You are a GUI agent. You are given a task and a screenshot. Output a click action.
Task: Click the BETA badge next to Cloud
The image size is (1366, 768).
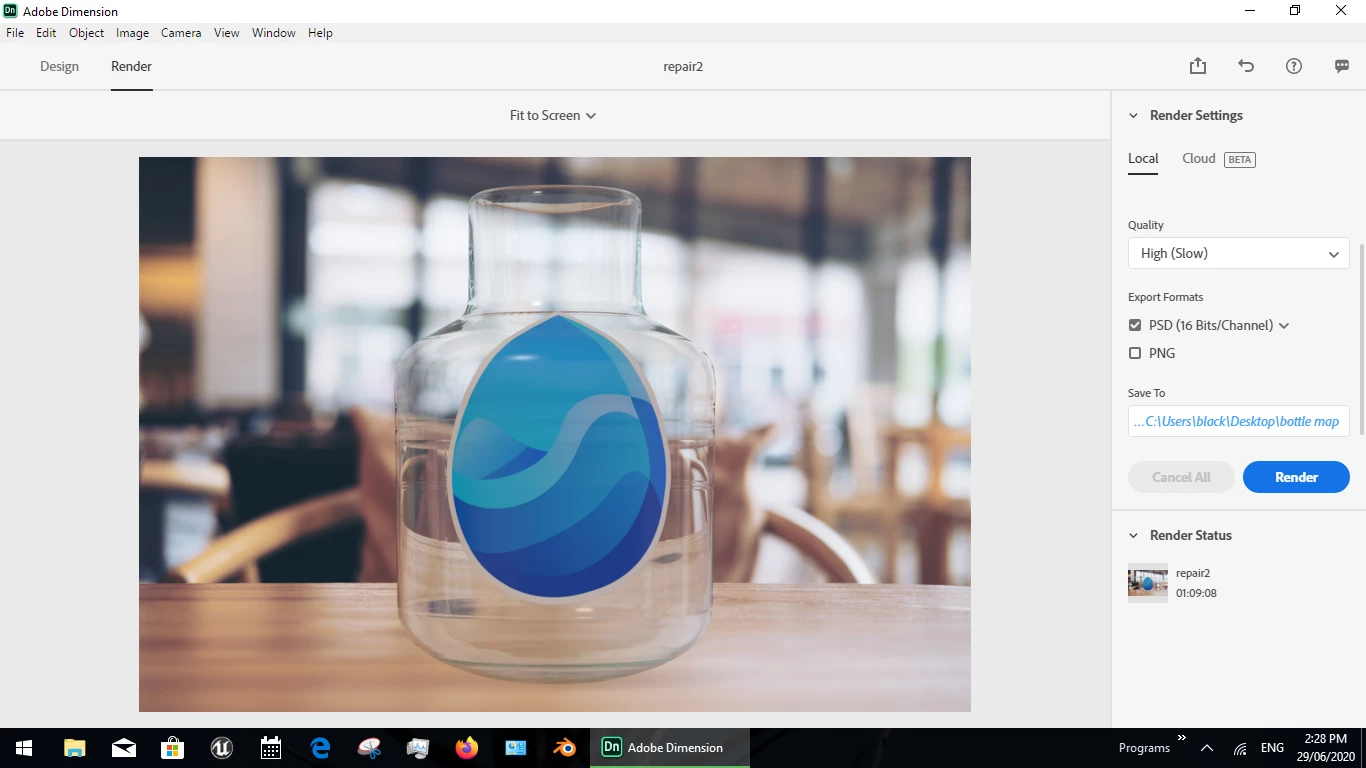pos(1239,159)
